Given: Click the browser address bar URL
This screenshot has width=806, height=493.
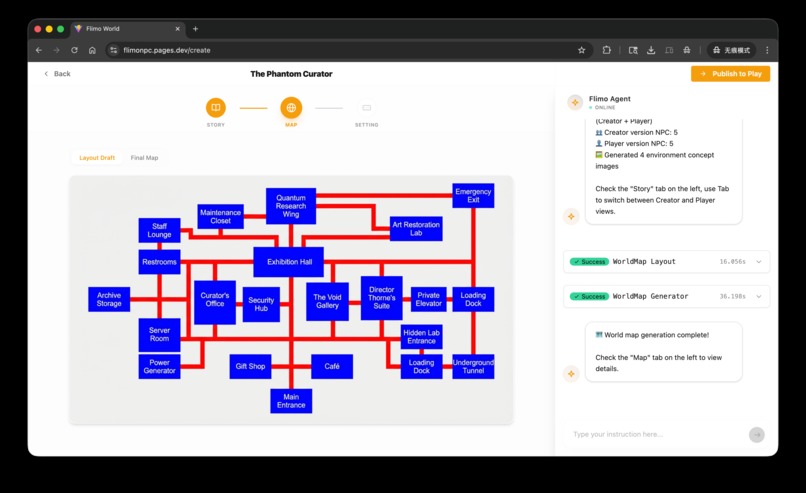Looking at the screenshot, I should [x=167, y=50].
